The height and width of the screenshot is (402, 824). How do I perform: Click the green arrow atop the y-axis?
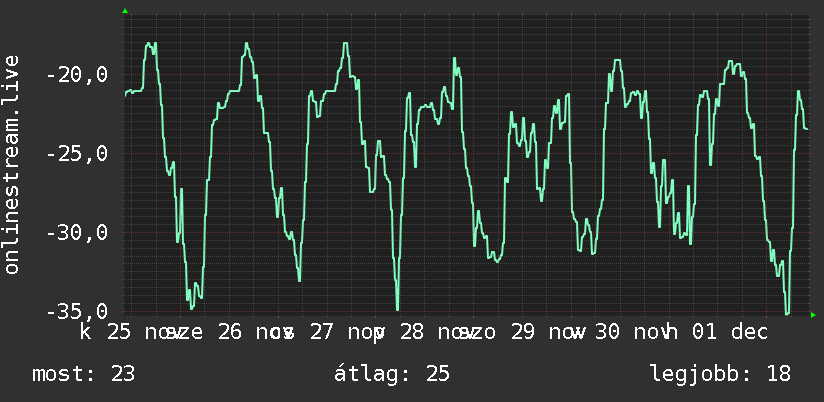click(125, 11)
